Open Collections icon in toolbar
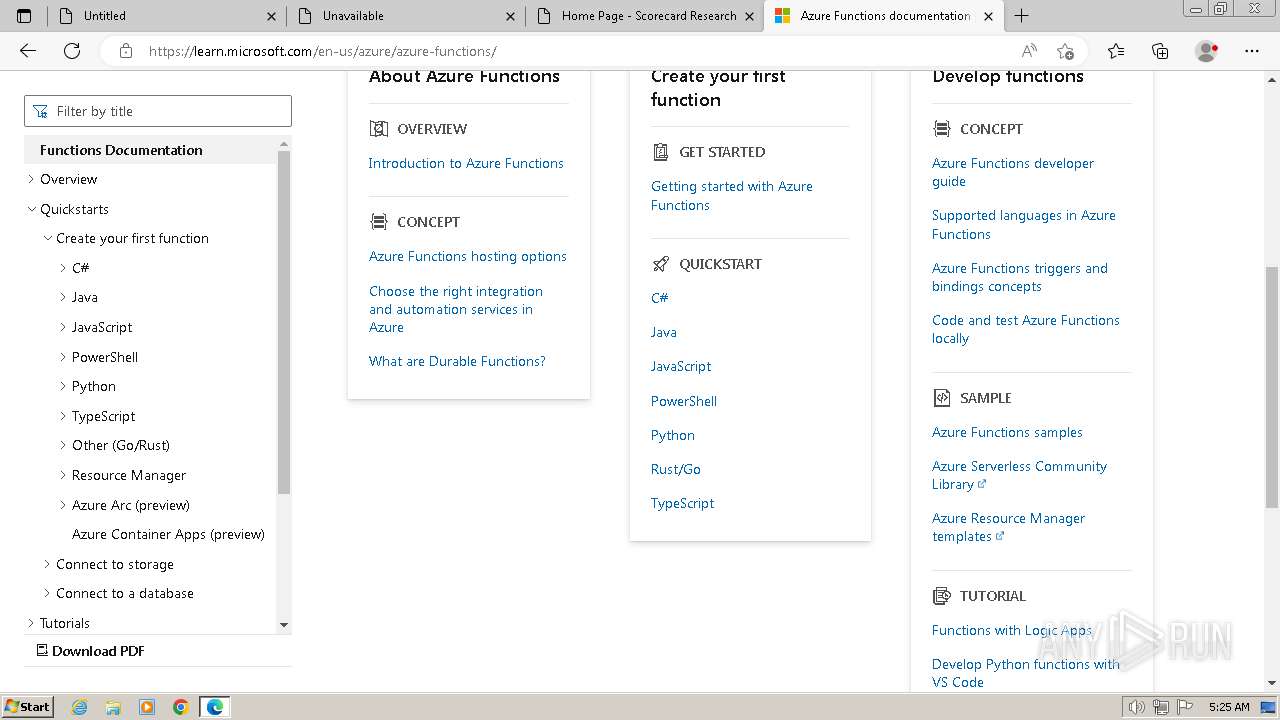This screenshot has height=720, width=1280. click(1160, 51)
